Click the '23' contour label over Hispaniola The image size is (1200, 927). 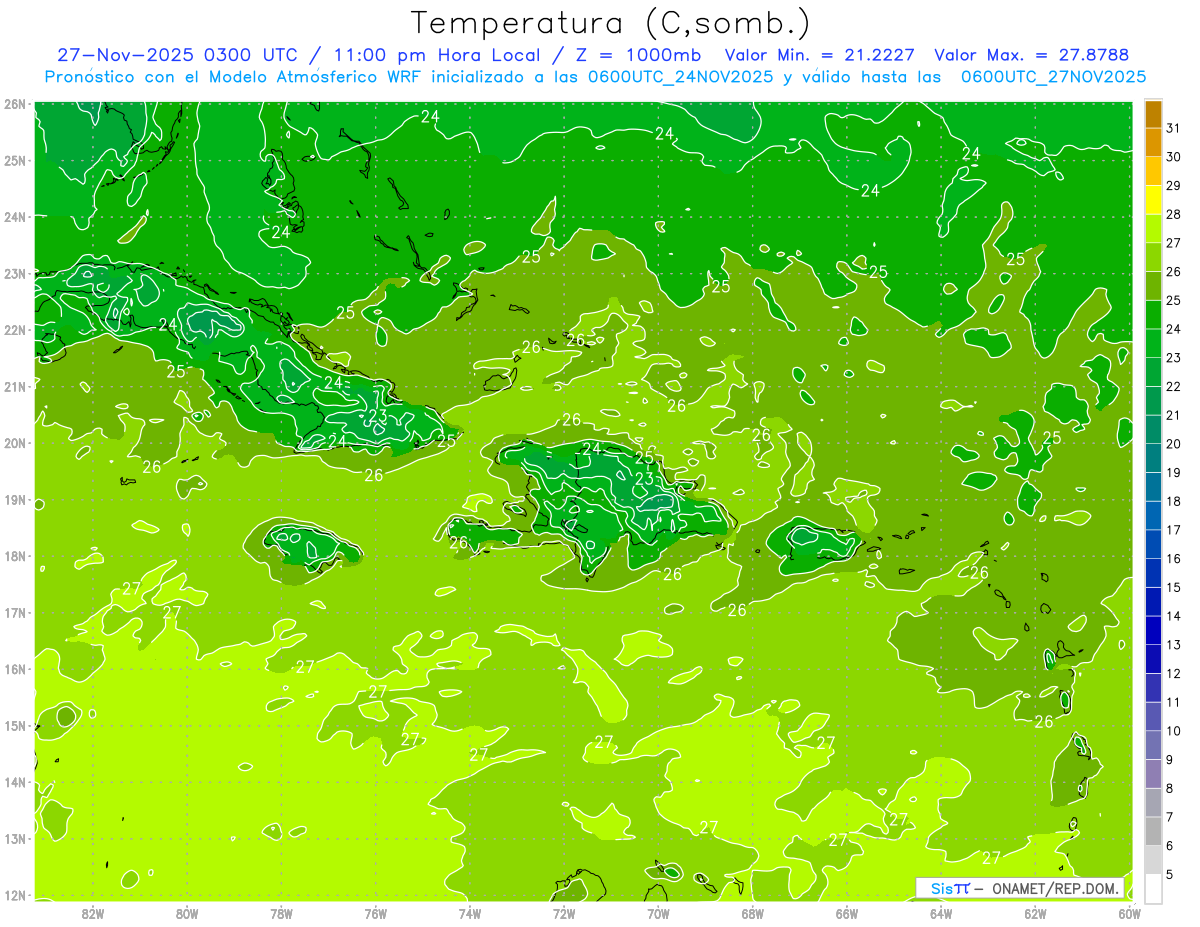644,479
